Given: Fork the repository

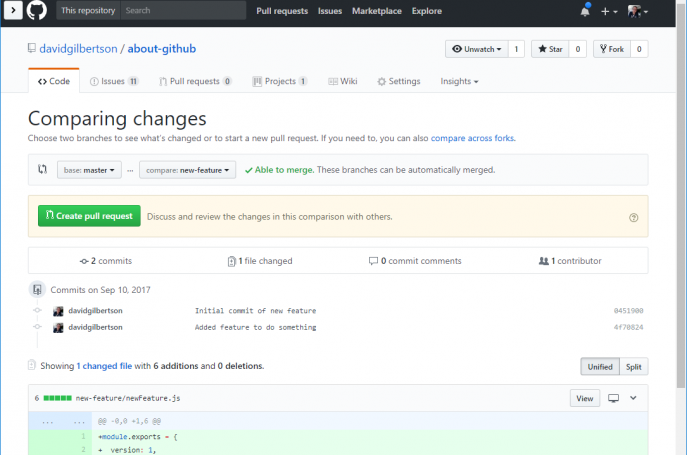Looking at the screenshot, I should point(612,49).
